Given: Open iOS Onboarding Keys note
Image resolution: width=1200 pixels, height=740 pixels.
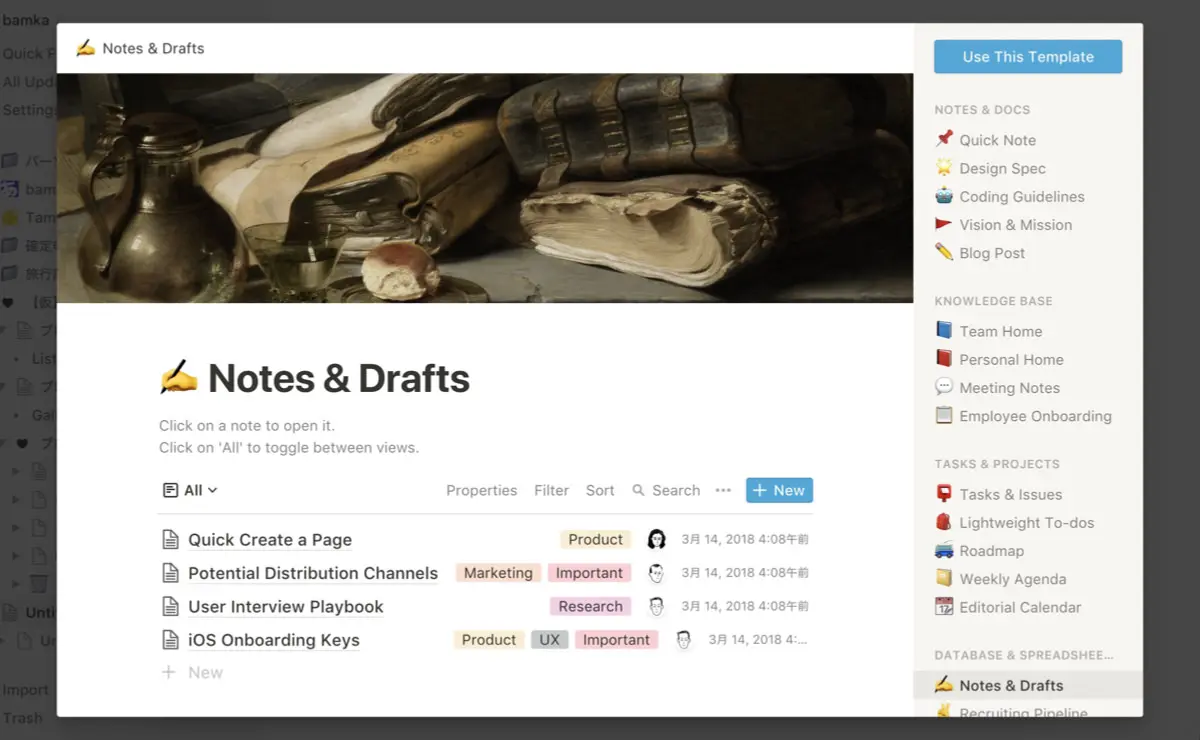Looking at the screenshot, I should pos(274,640).
